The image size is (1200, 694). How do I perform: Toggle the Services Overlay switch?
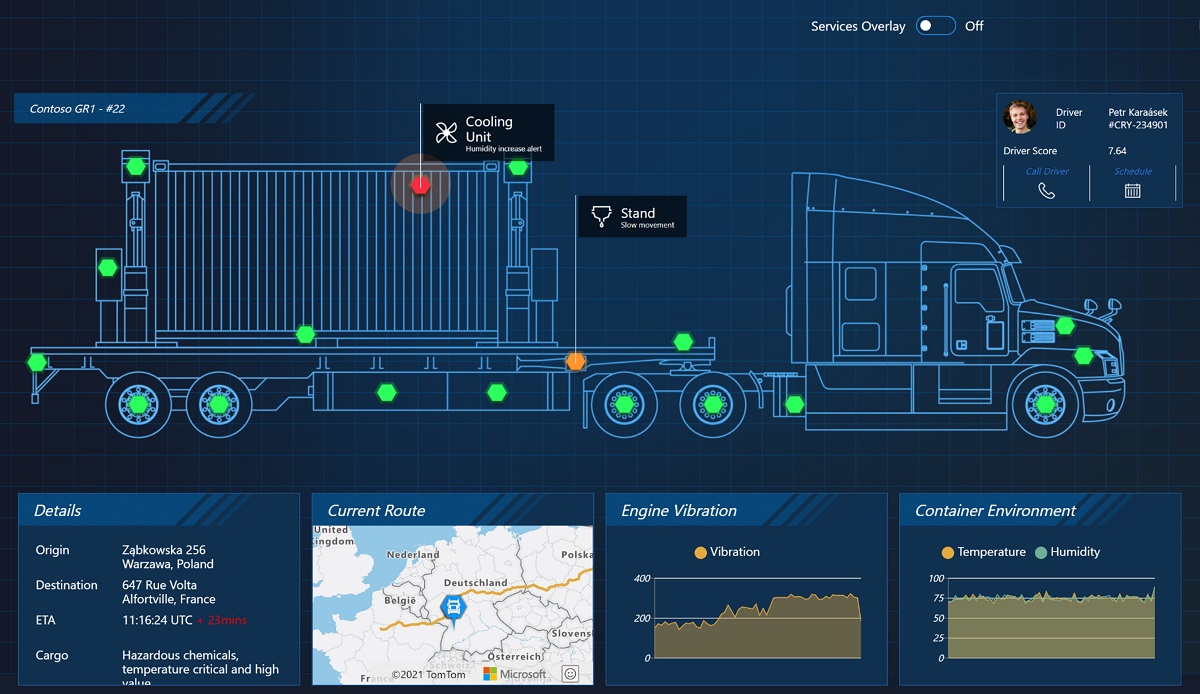tap(936, 26)
